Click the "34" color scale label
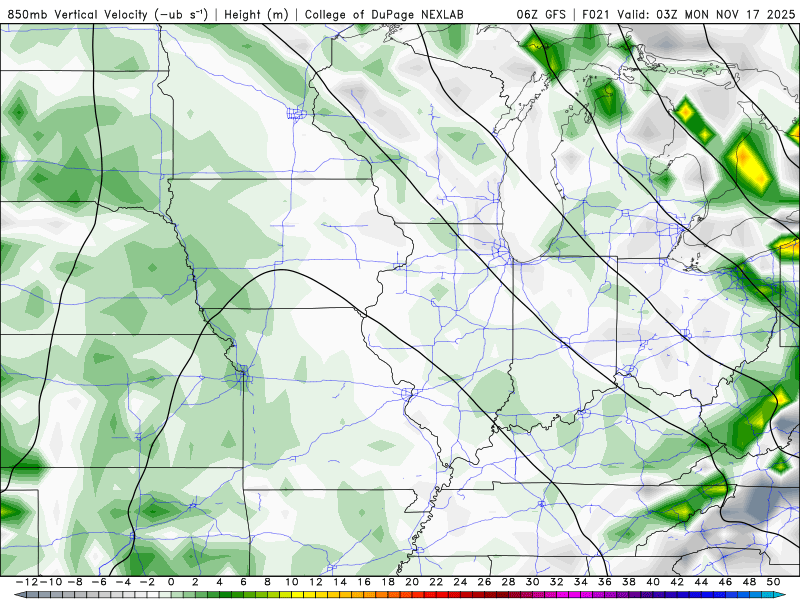This screenshot has width=800, height=600. tap(581, 582)
